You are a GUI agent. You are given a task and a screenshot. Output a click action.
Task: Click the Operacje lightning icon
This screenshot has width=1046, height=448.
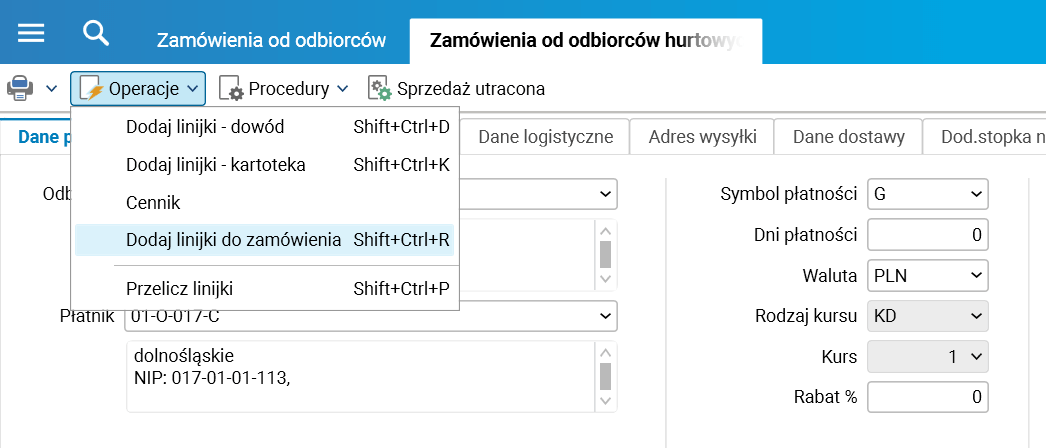tap(91, 89)
